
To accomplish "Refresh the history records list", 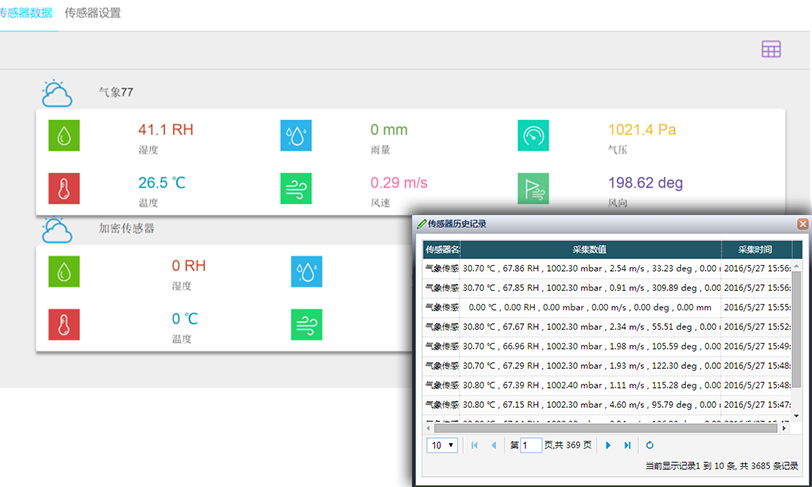I will coord(649,445).
